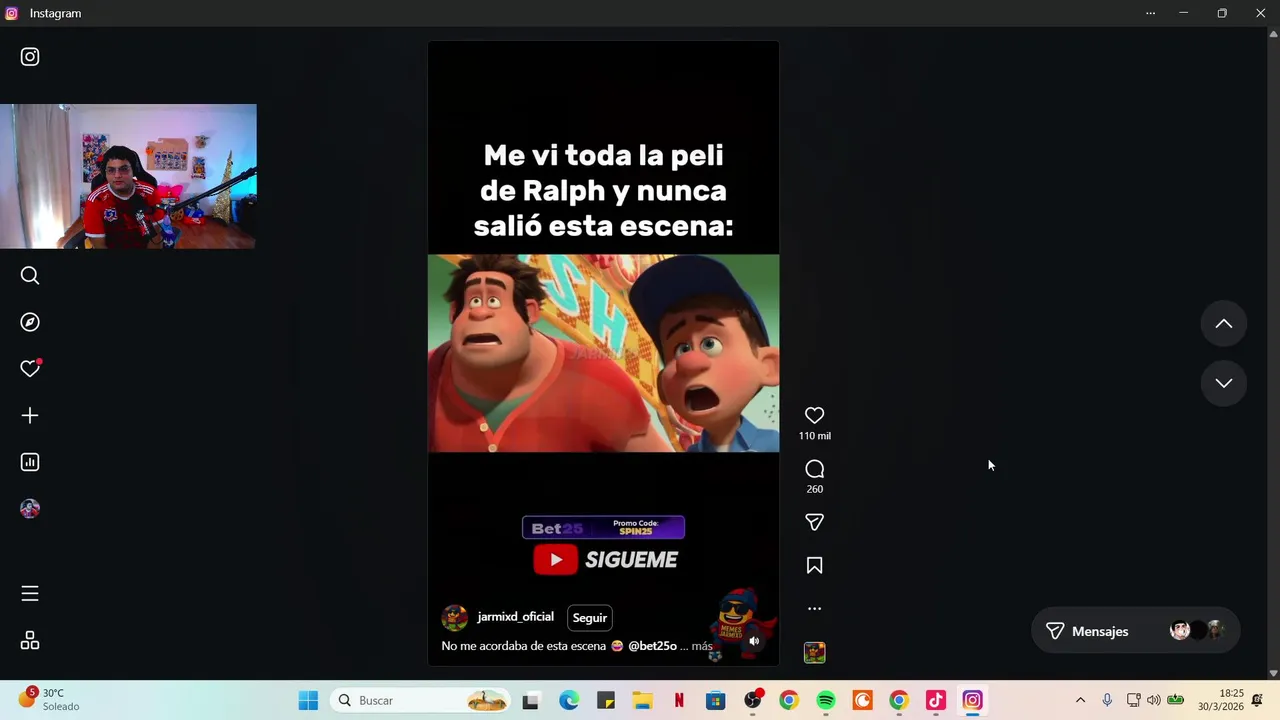Viewport: 1280px width, 720px height.
Task: Open the @bet25o mention in caption
Action: pos(652,646)
